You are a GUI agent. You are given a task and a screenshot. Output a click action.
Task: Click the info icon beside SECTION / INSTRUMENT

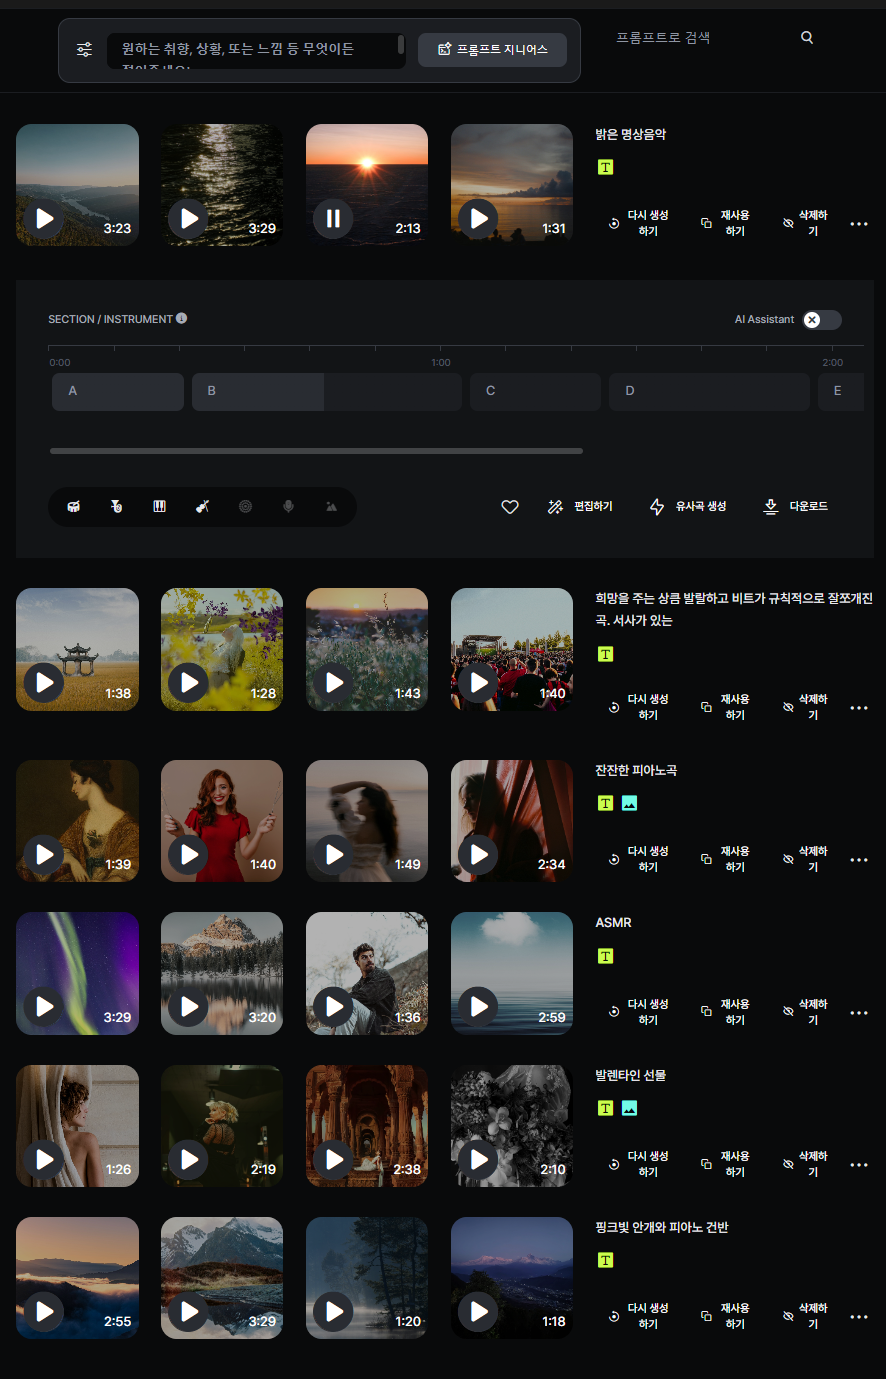click(x=182, y=319)
